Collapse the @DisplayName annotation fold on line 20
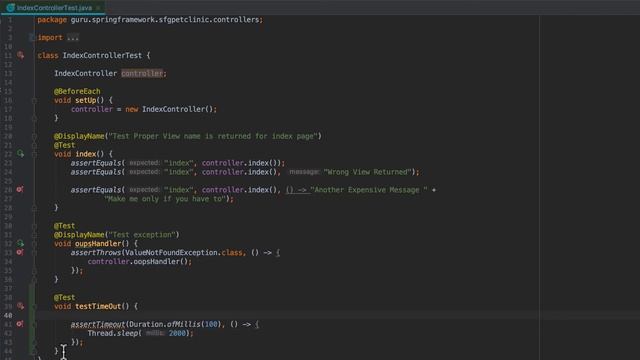The width and height of the screenshot is (640, 360). click(x=34, y=136)
